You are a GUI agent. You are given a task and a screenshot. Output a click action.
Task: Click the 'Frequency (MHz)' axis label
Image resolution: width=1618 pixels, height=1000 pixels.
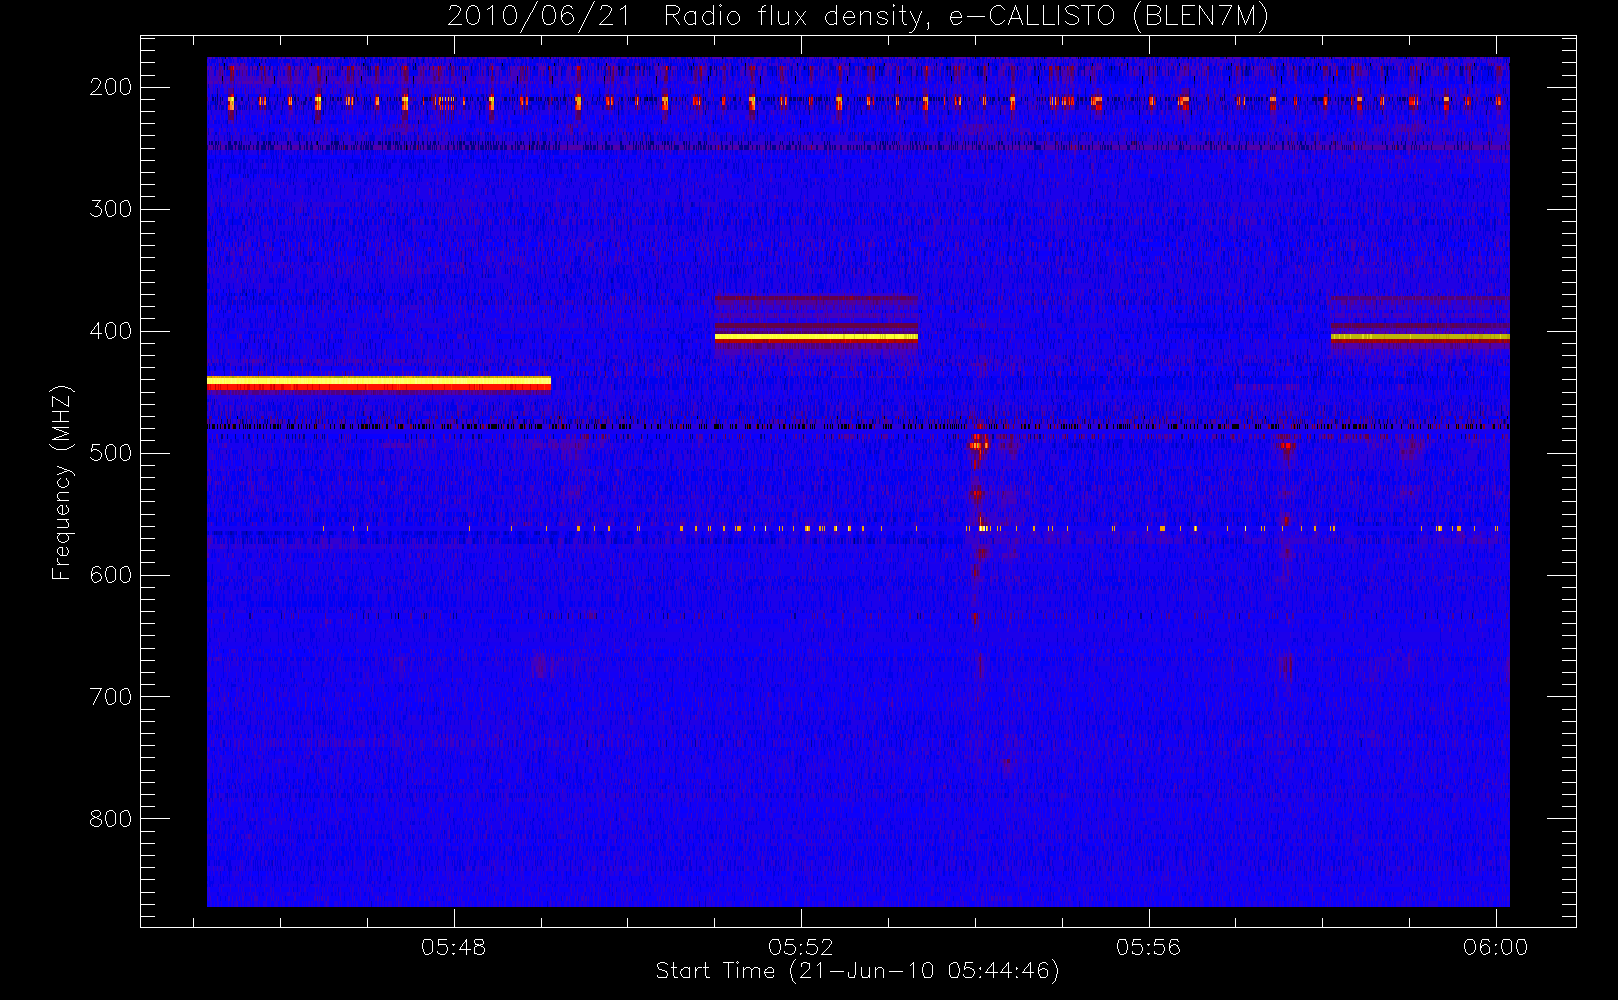pos(62,482)
